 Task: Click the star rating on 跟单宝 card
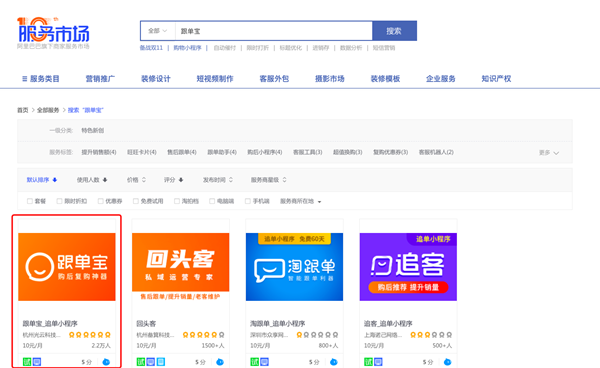tap(90, 335)
